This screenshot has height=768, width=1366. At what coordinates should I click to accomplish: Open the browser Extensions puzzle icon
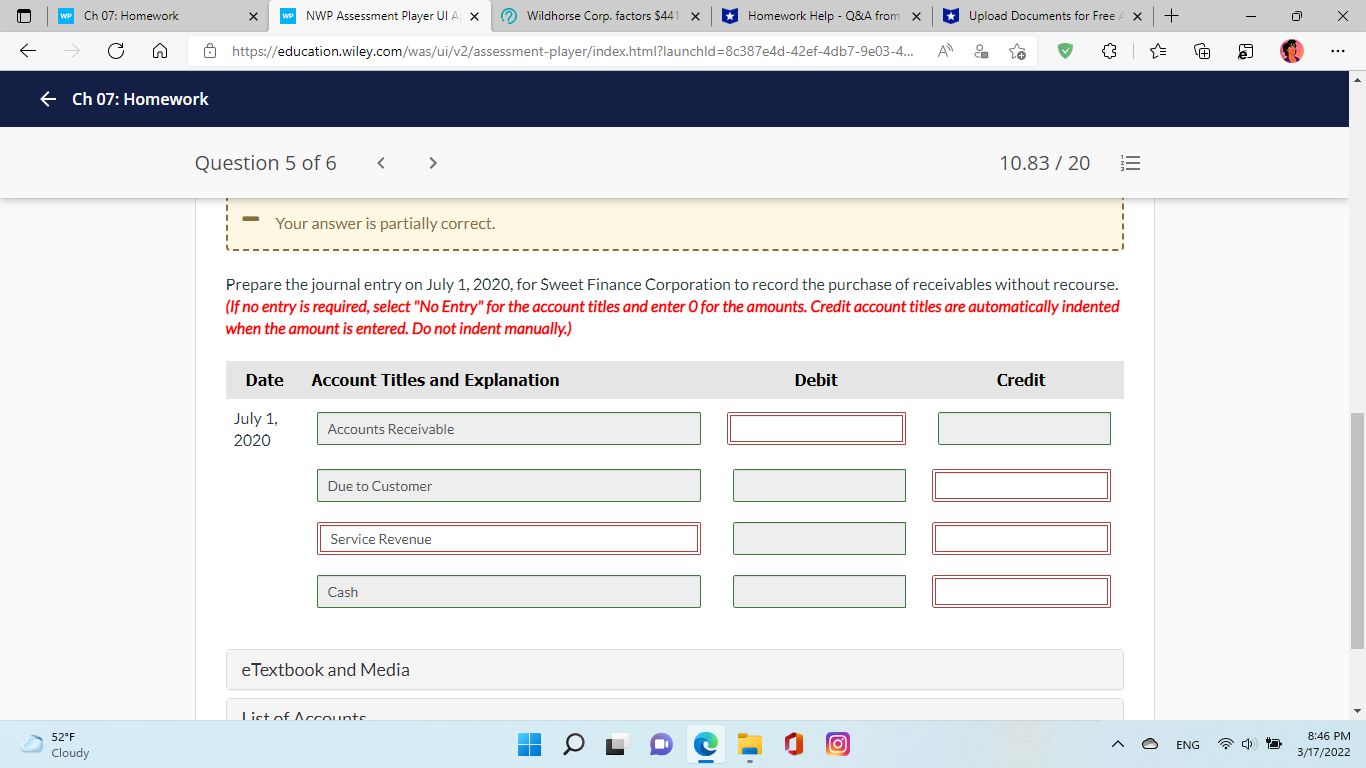(1110, 51)
